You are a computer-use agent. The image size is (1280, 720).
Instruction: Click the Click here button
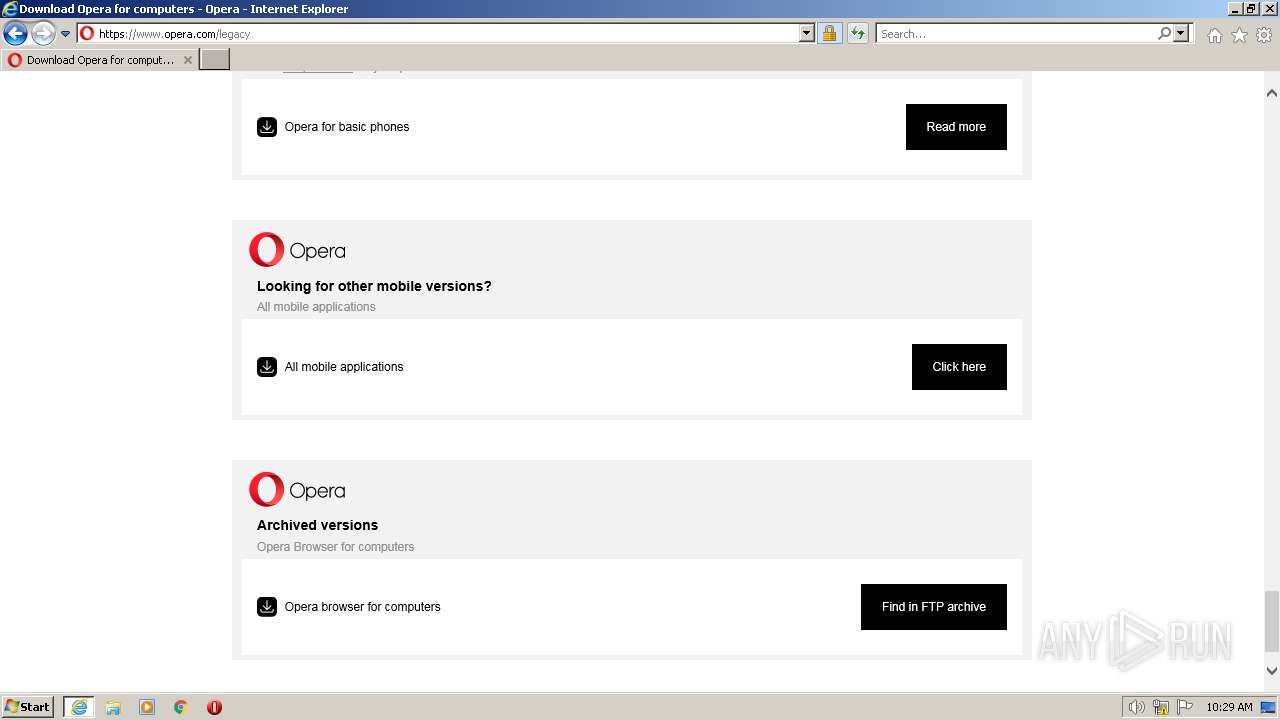[x=959, y=367]
